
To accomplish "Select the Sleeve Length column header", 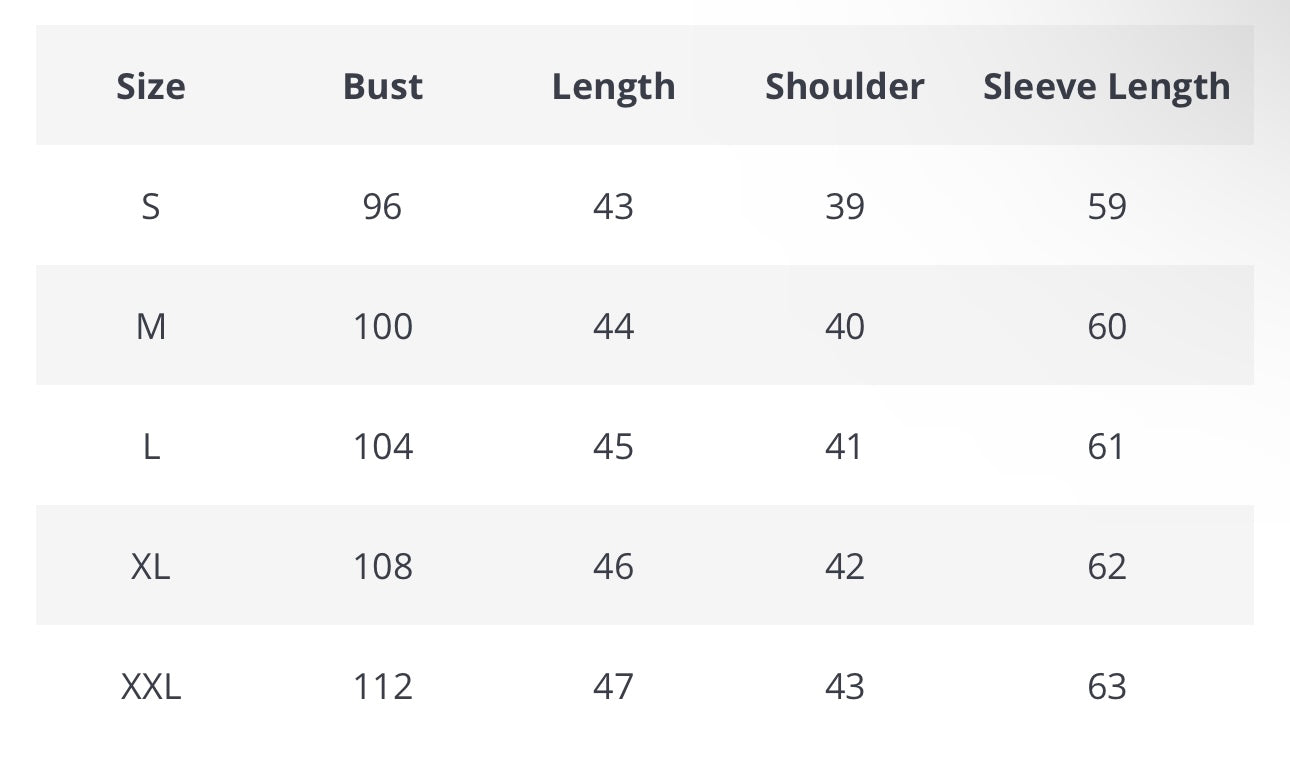I will click(x=1106, y=87).
